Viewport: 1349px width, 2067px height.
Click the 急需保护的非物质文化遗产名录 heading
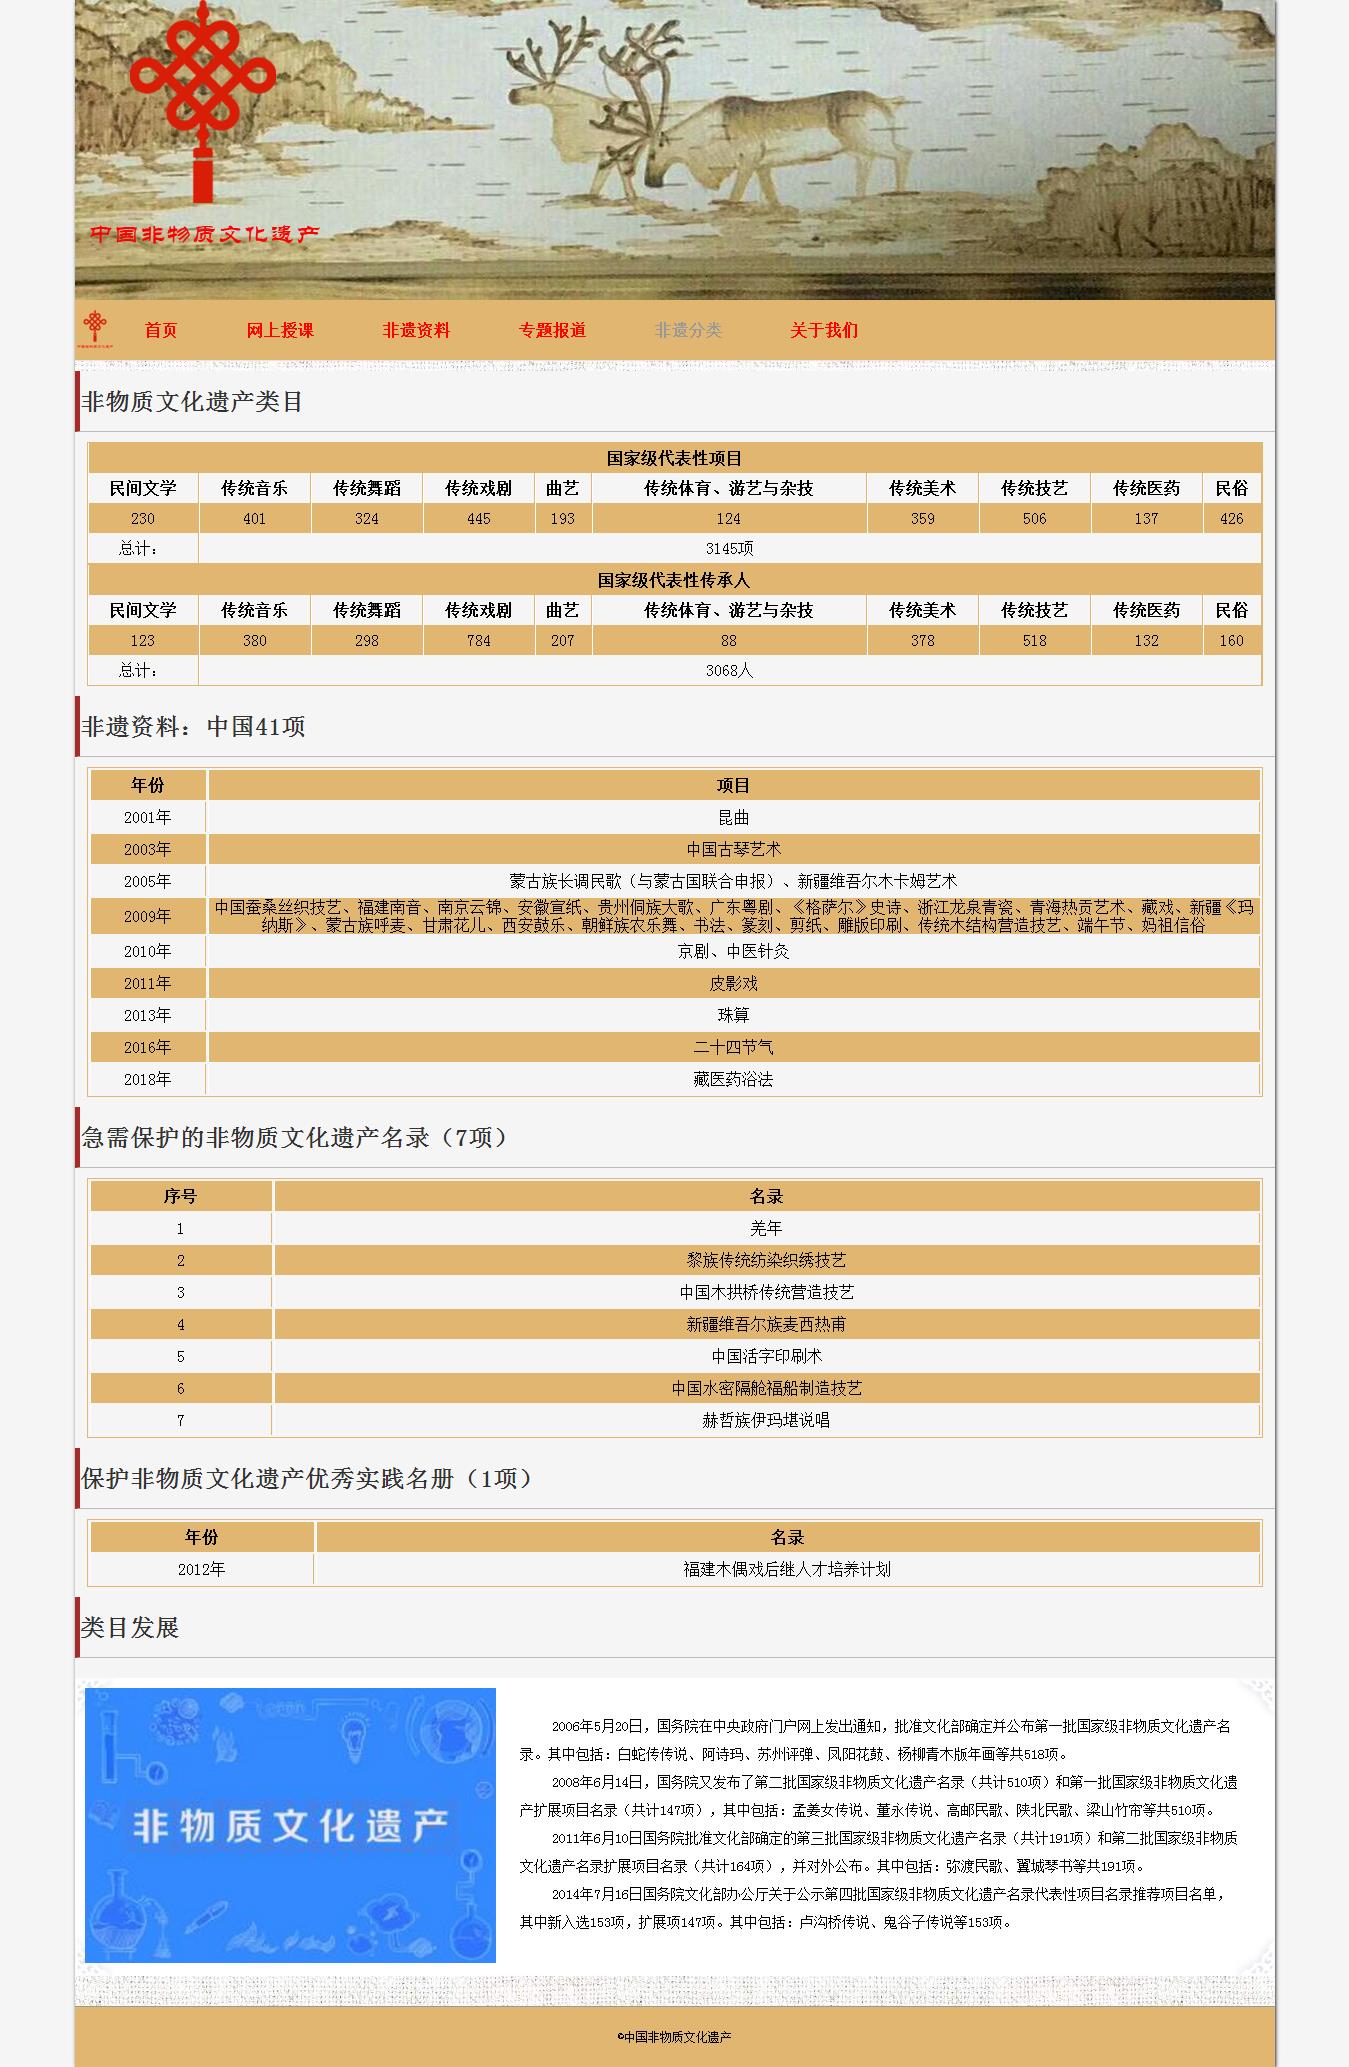(x=295, y=1138)
